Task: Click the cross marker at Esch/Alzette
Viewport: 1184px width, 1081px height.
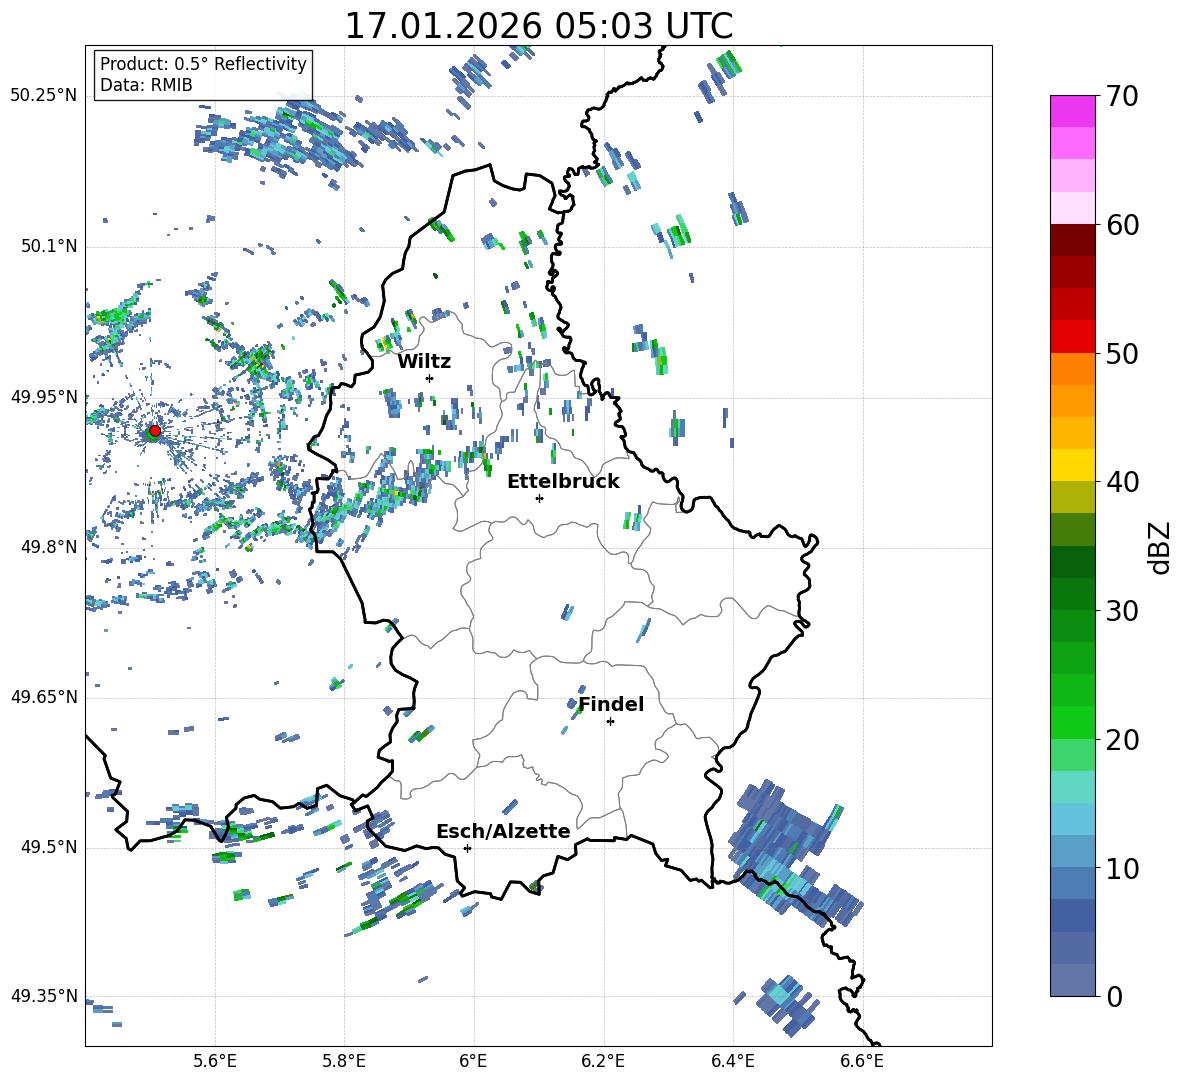Action: (x=467, y=848)
